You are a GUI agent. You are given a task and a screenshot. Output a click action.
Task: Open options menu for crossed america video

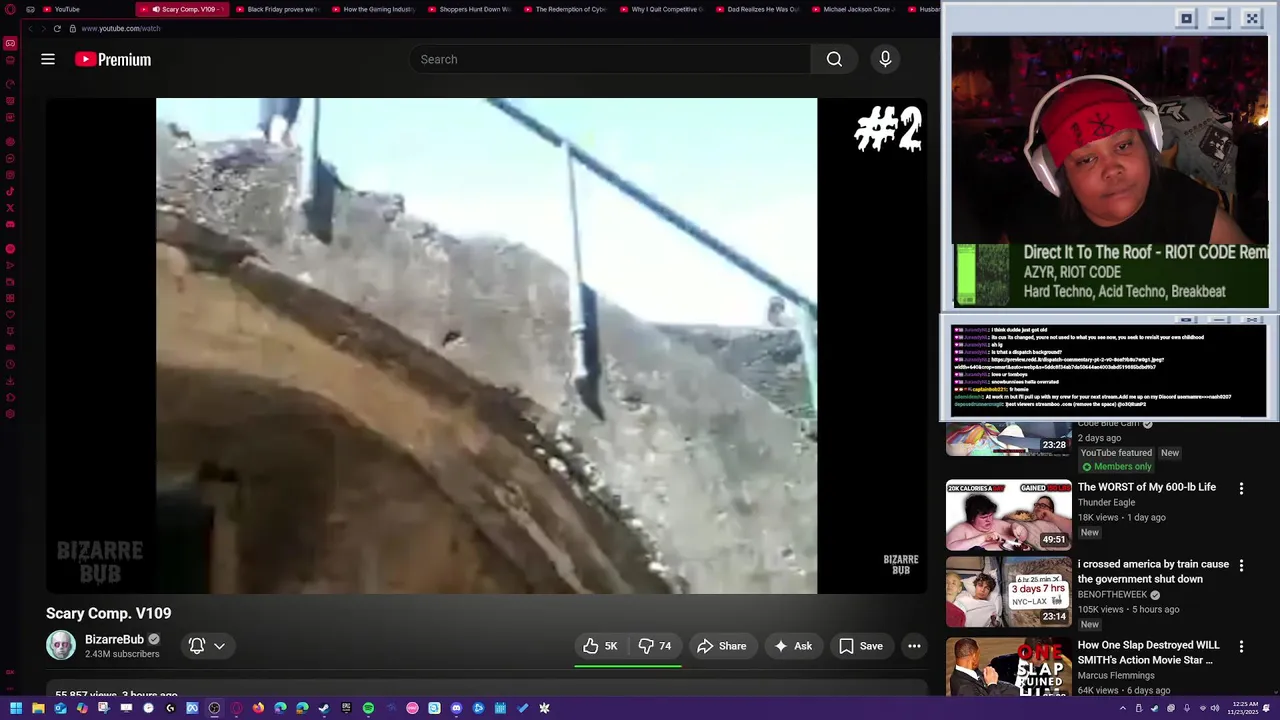[x=1241, y=566]
